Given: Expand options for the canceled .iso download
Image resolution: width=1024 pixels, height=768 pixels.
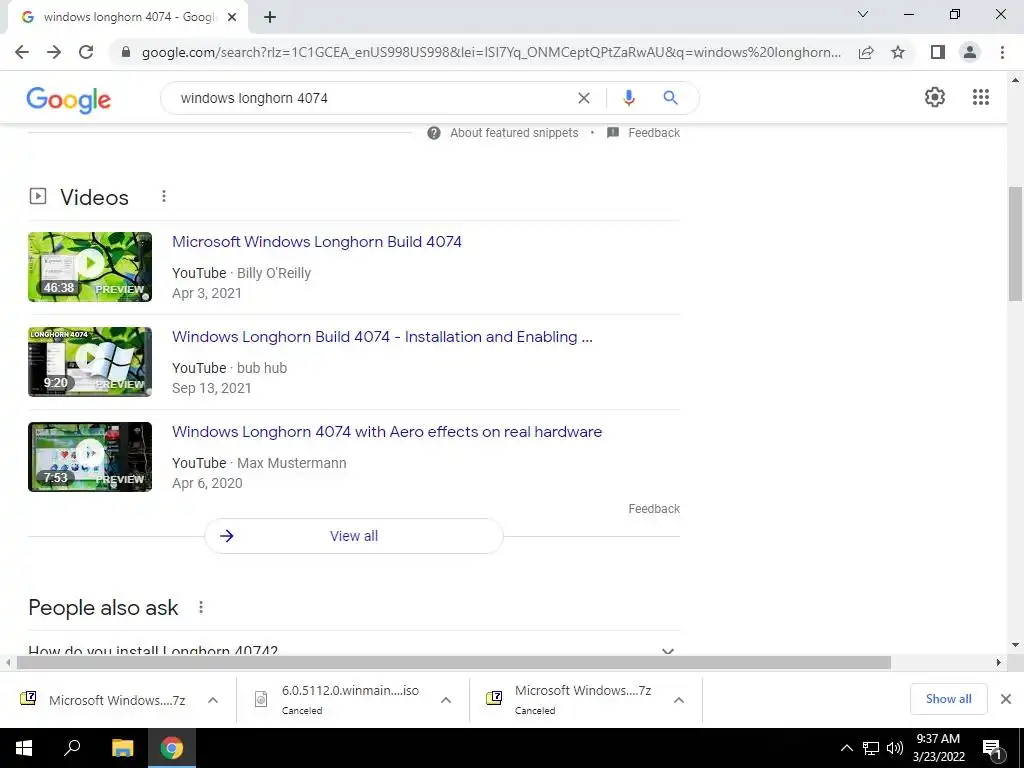Looking at the screenshot, I should point(446,700).
